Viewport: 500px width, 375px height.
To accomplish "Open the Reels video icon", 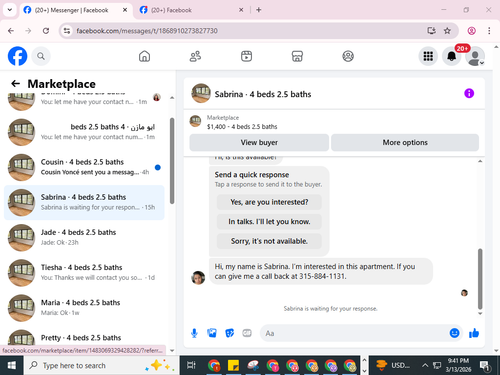I will click(x=246, y=56).
